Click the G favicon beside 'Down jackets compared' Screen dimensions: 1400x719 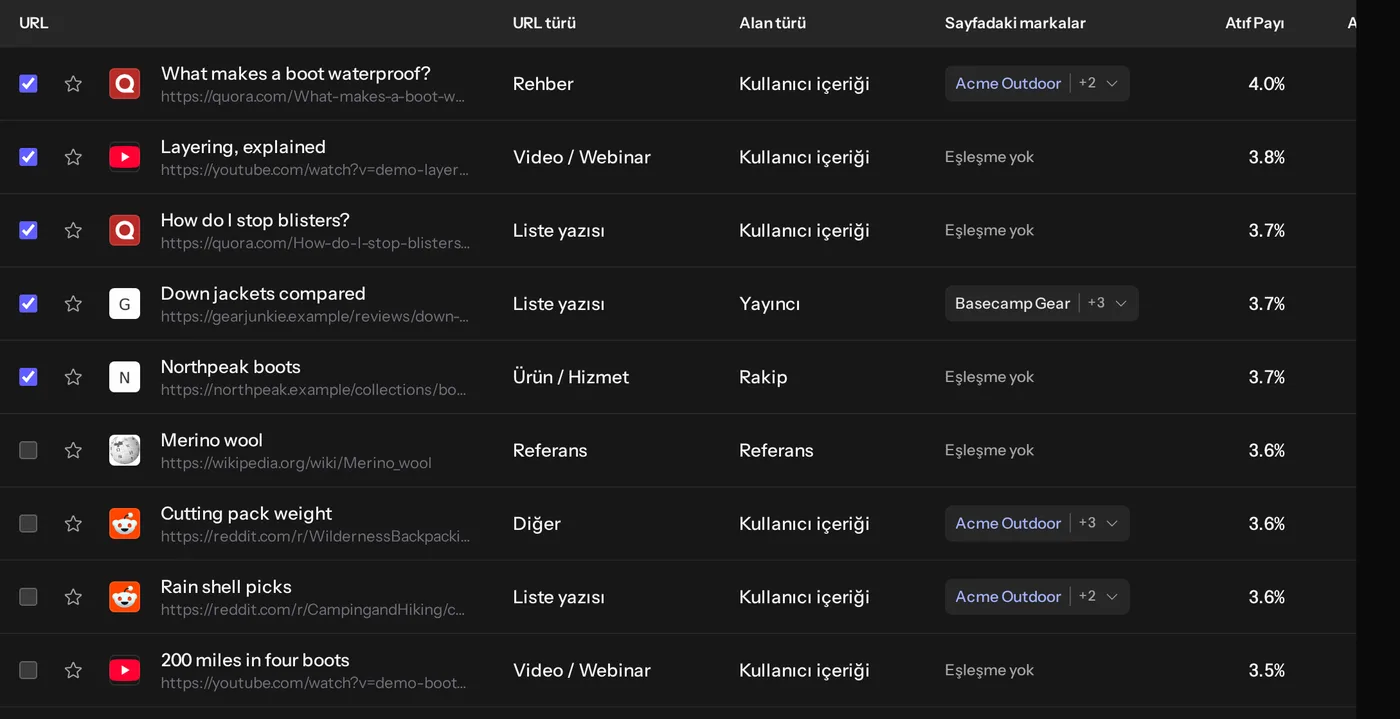(125, 304)
